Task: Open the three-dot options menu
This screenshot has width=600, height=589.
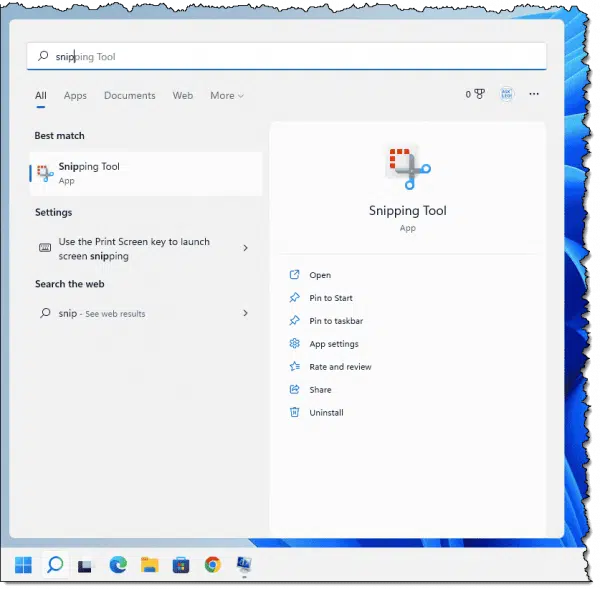Action: point(534,94)
